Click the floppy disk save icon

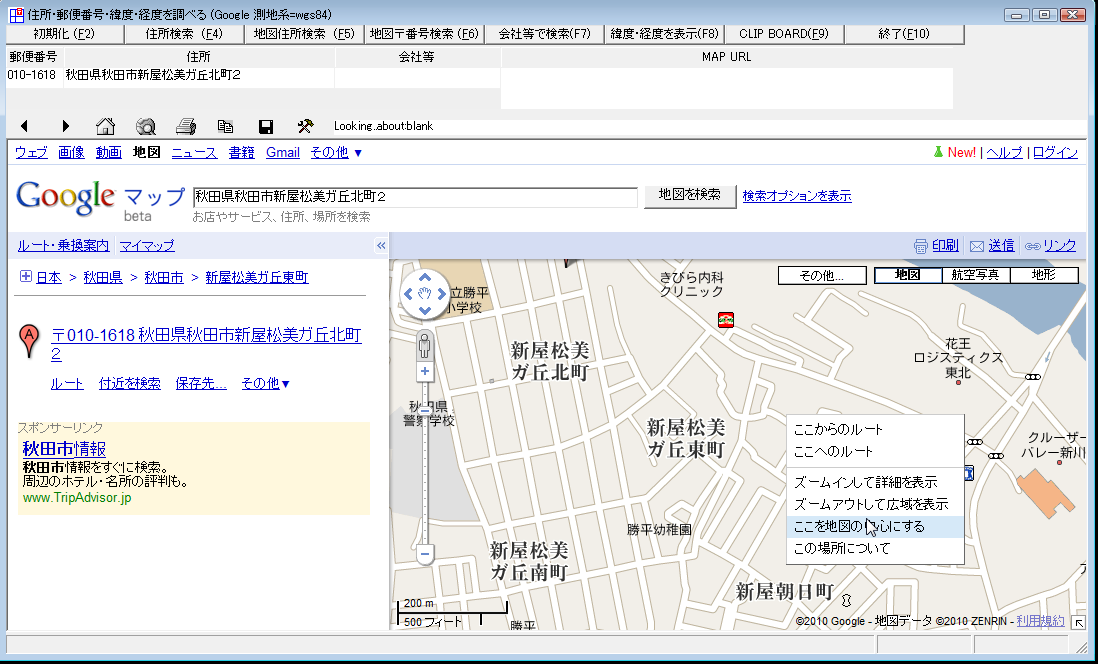(265, 126)
